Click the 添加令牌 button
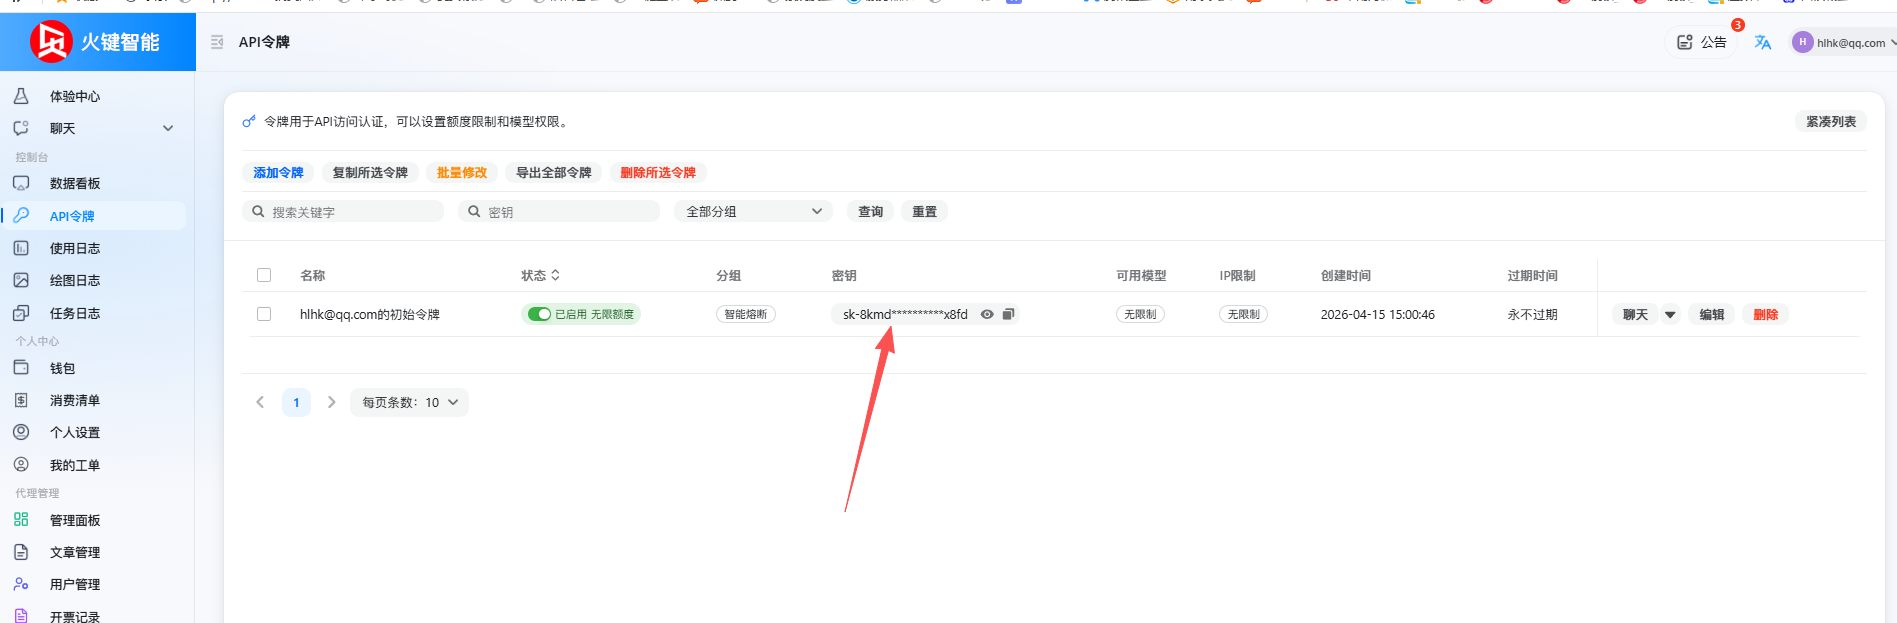The image size is (1897, 623). (278, 172)
